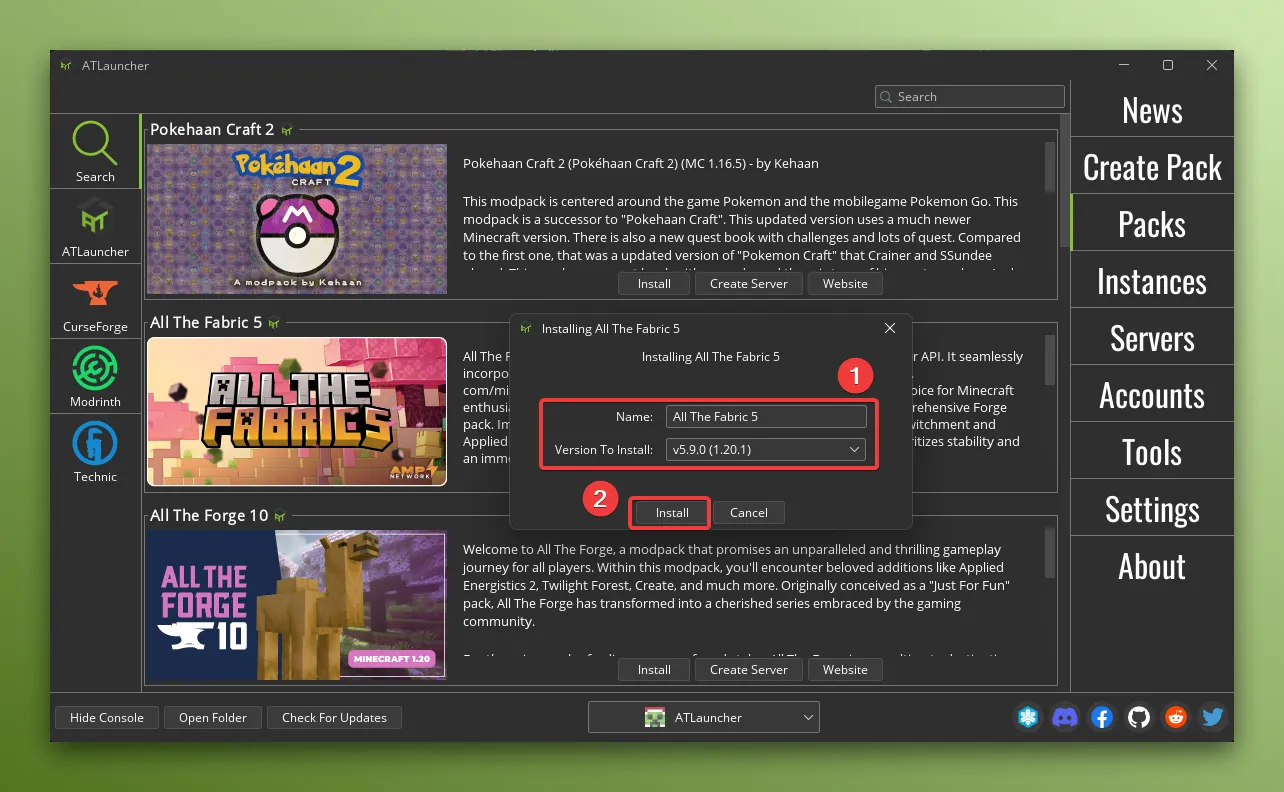
Task: Cancel the All The Fabric 5 installation
Action: tap(748, 512)
